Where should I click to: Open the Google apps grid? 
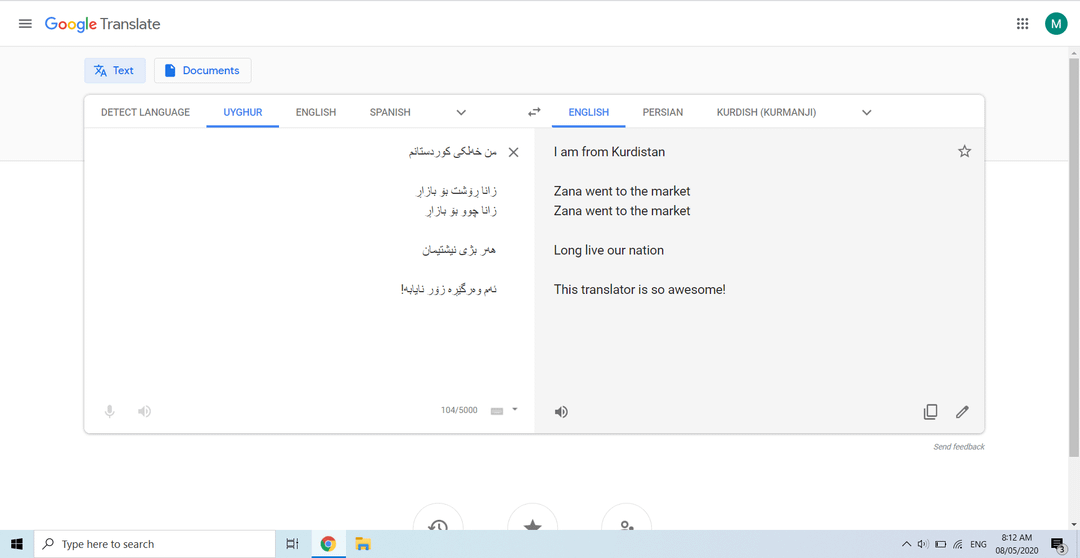[1022, 23]
